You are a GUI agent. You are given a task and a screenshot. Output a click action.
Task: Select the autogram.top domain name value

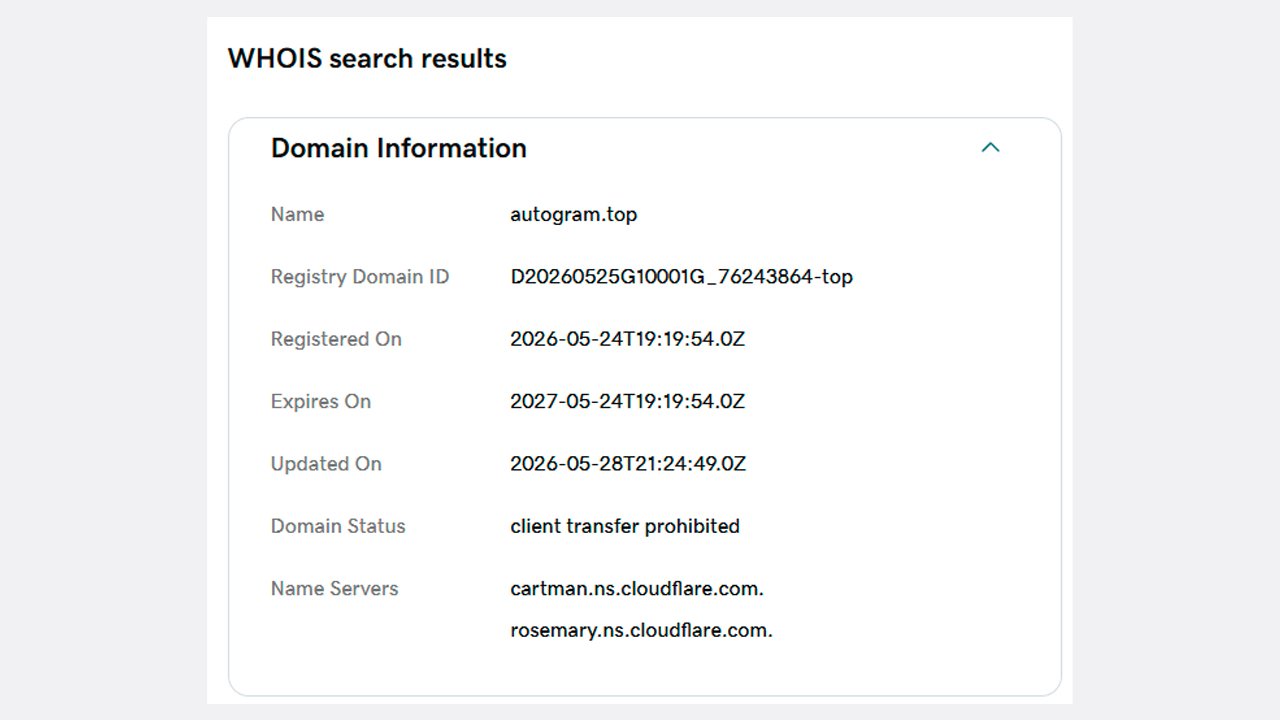point(573,214)
